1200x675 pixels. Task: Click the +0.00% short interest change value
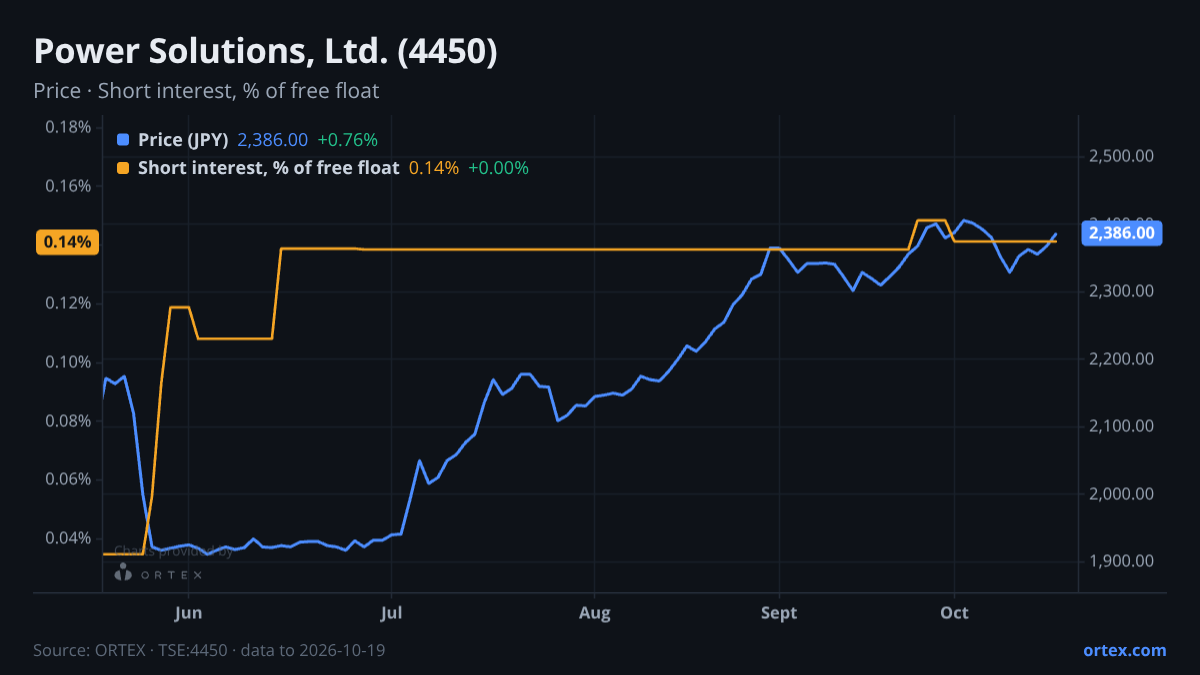point(498,168)
